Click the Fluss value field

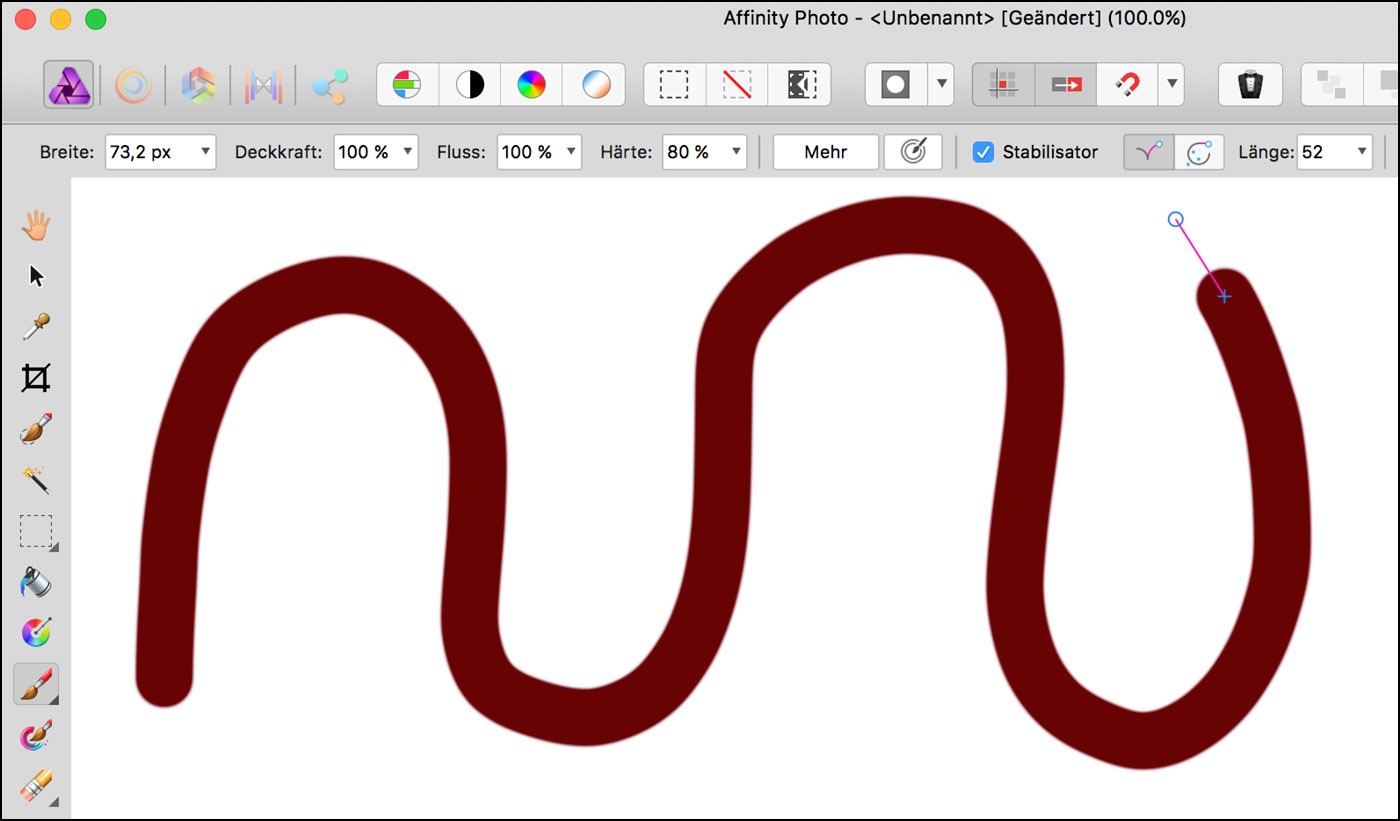(x=527, y=152)
